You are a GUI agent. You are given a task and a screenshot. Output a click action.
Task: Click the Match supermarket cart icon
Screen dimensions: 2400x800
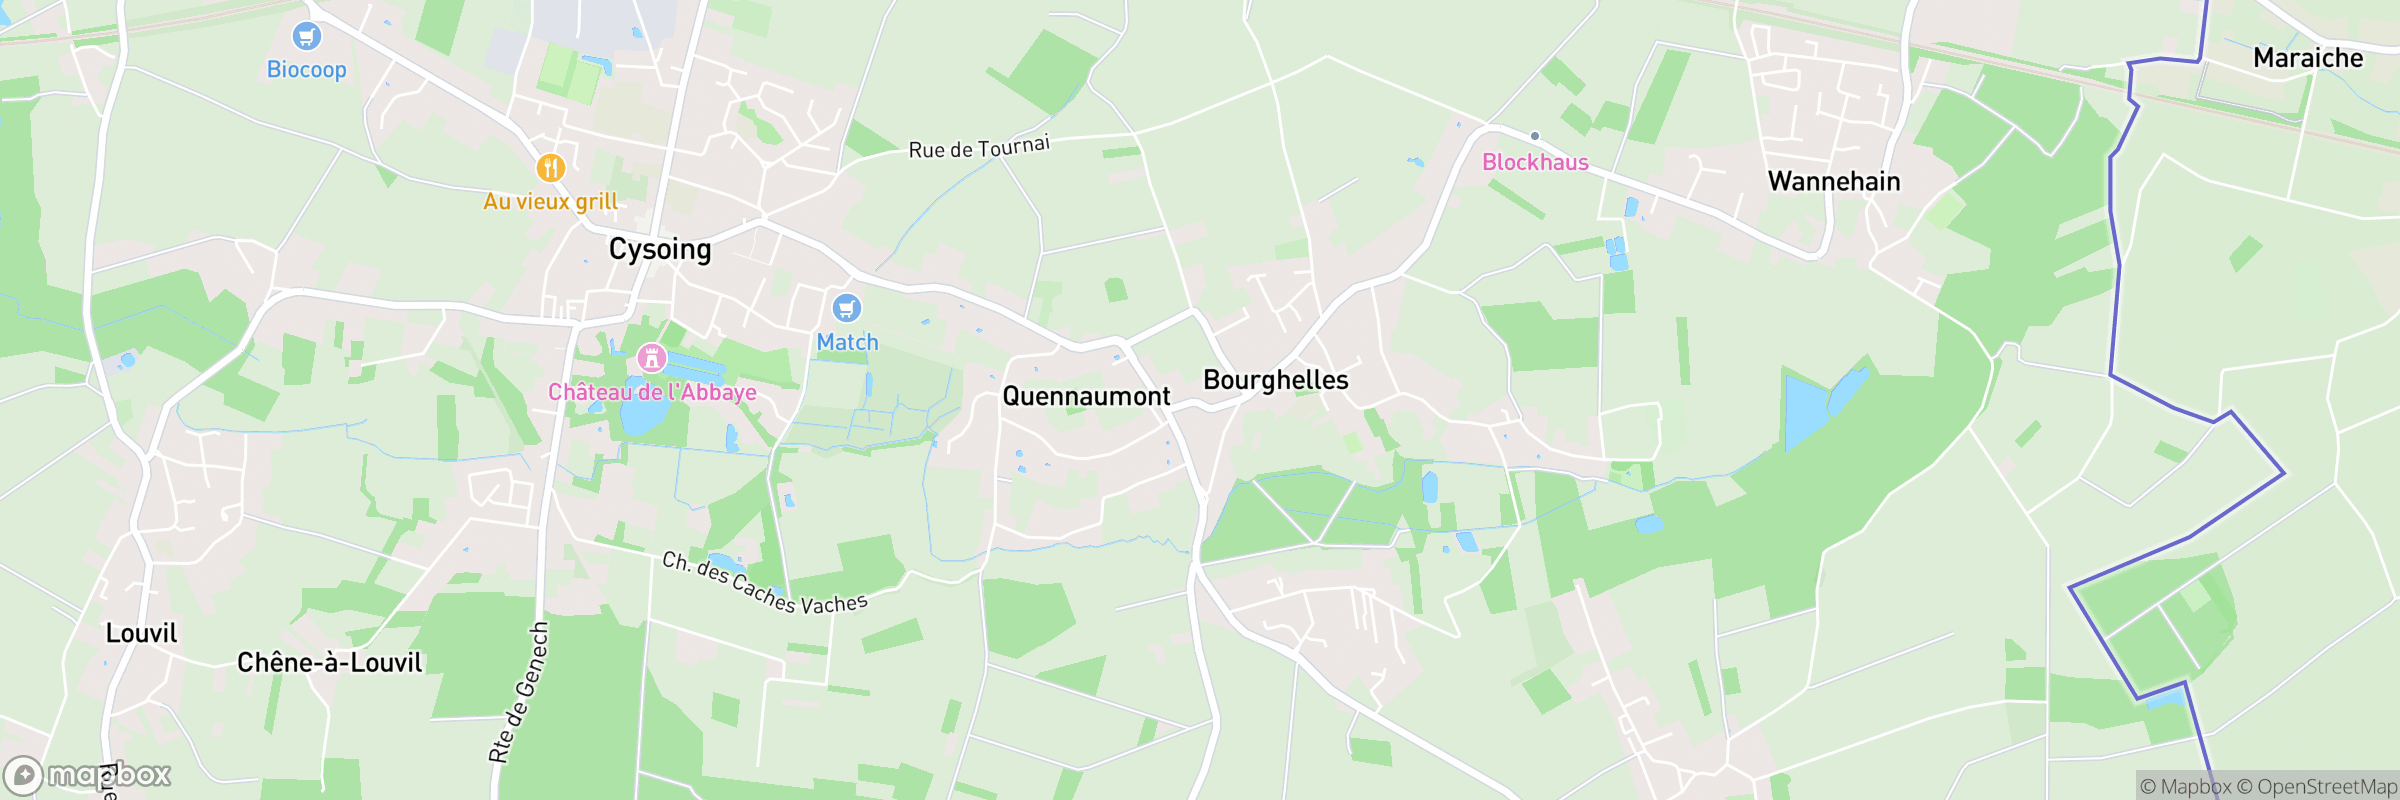click(x=847, y=308)
